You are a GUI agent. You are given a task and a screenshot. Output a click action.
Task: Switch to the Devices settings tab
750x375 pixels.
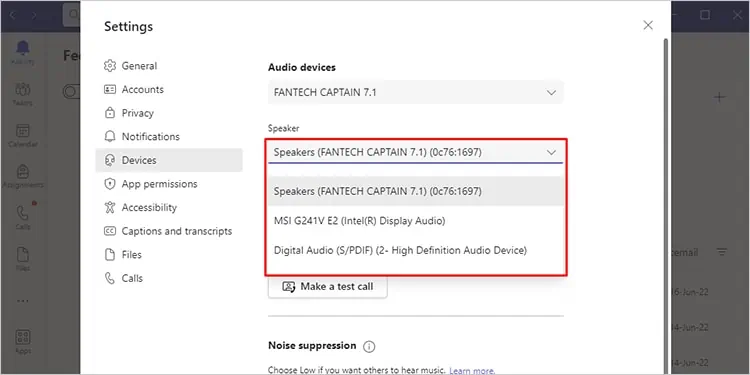(x=169, y=160)
